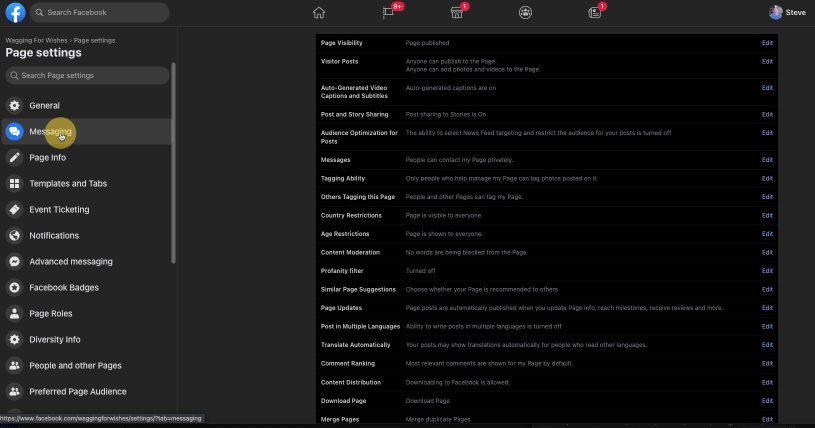Open Facebook Badges section
The width and height of the screenshot is (815, 428).
pos(86,288)
